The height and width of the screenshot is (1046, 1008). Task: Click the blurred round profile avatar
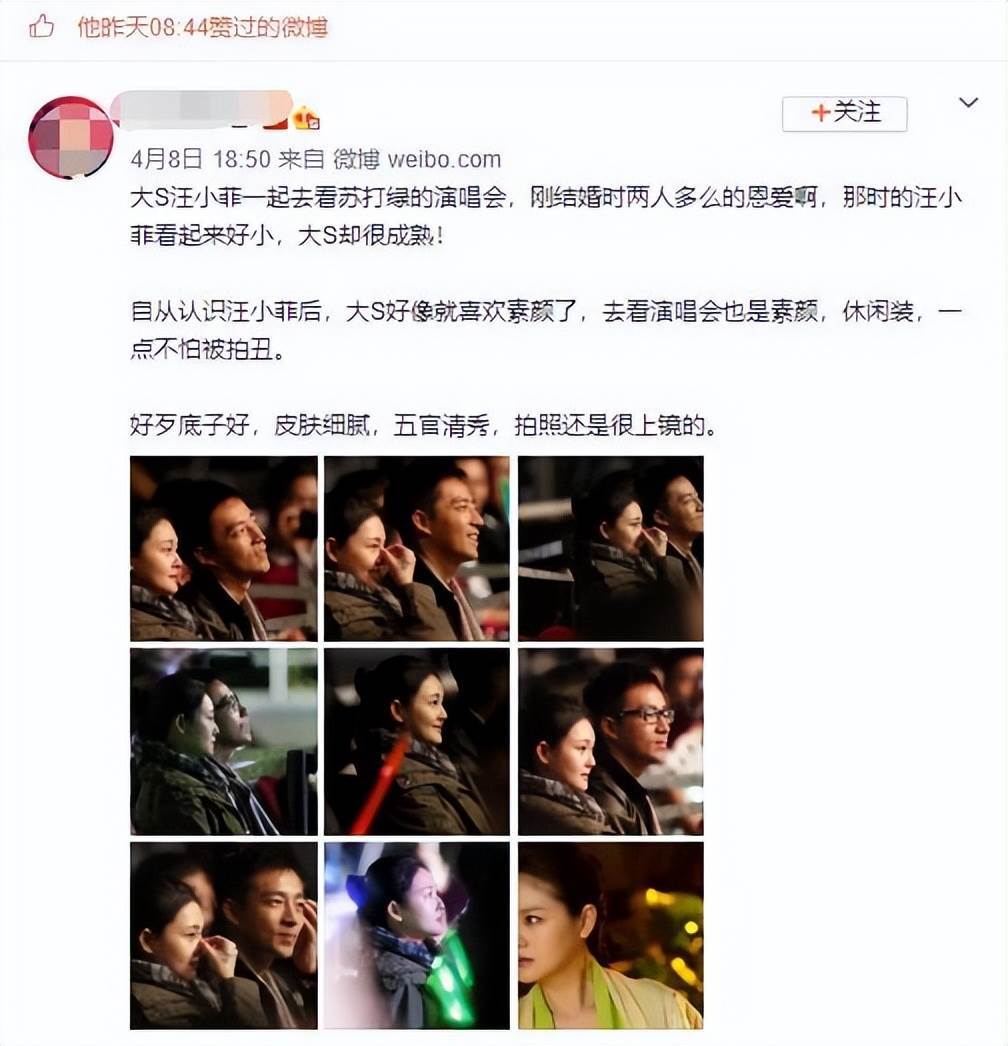(x=71, y=137)
